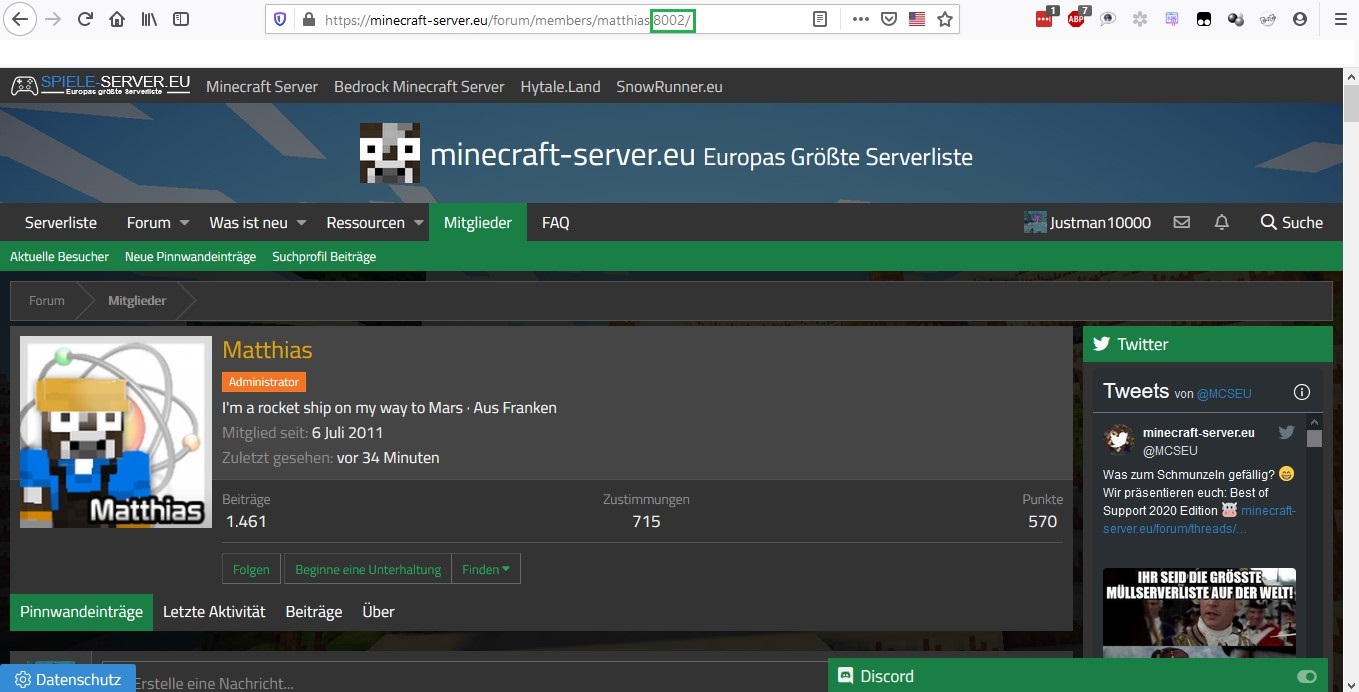Go back to the previous page
Screen dimensions: 1359x692
point(22,19)
